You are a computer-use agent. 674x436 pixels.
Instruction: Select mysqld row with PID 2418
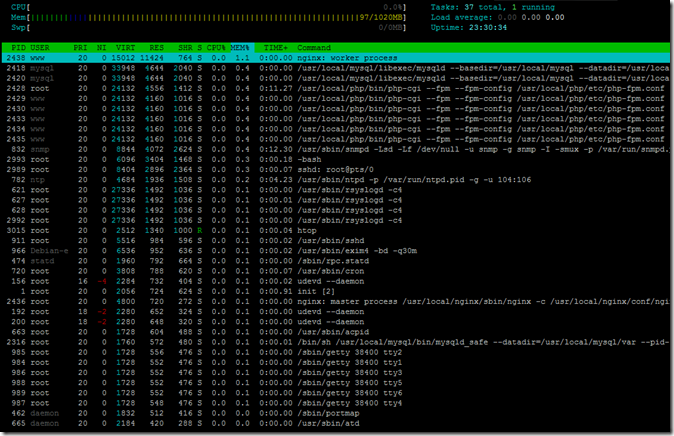(336, 68)
